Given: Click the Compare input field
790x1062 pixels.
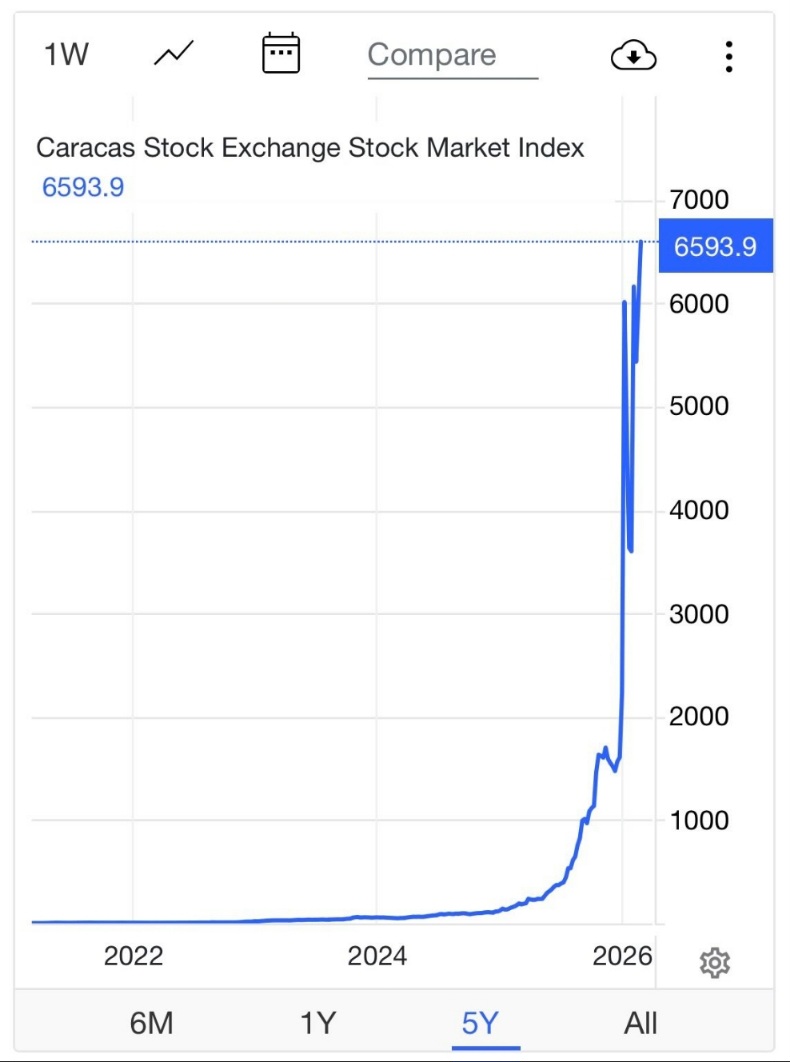Looking at the screenshot, I should tap(452, 56).
